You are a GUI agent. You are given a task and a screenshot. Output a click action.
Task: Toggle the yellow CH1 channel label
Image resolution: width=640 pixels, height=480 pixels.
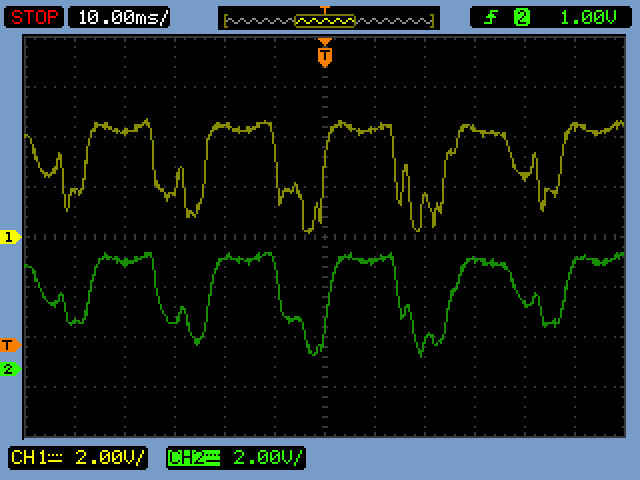coord(27,458)
